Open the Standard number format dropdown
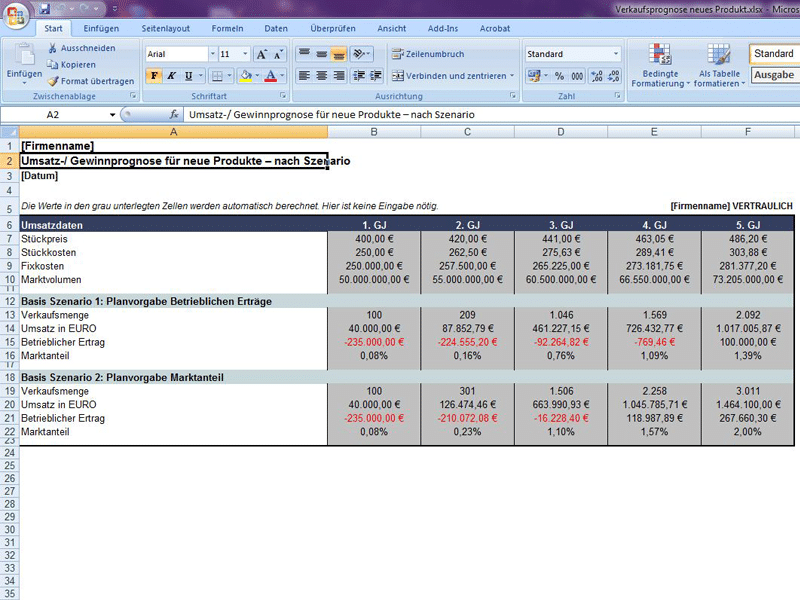Viewport: 800px width, 600px height. click(x=616, y=54)
